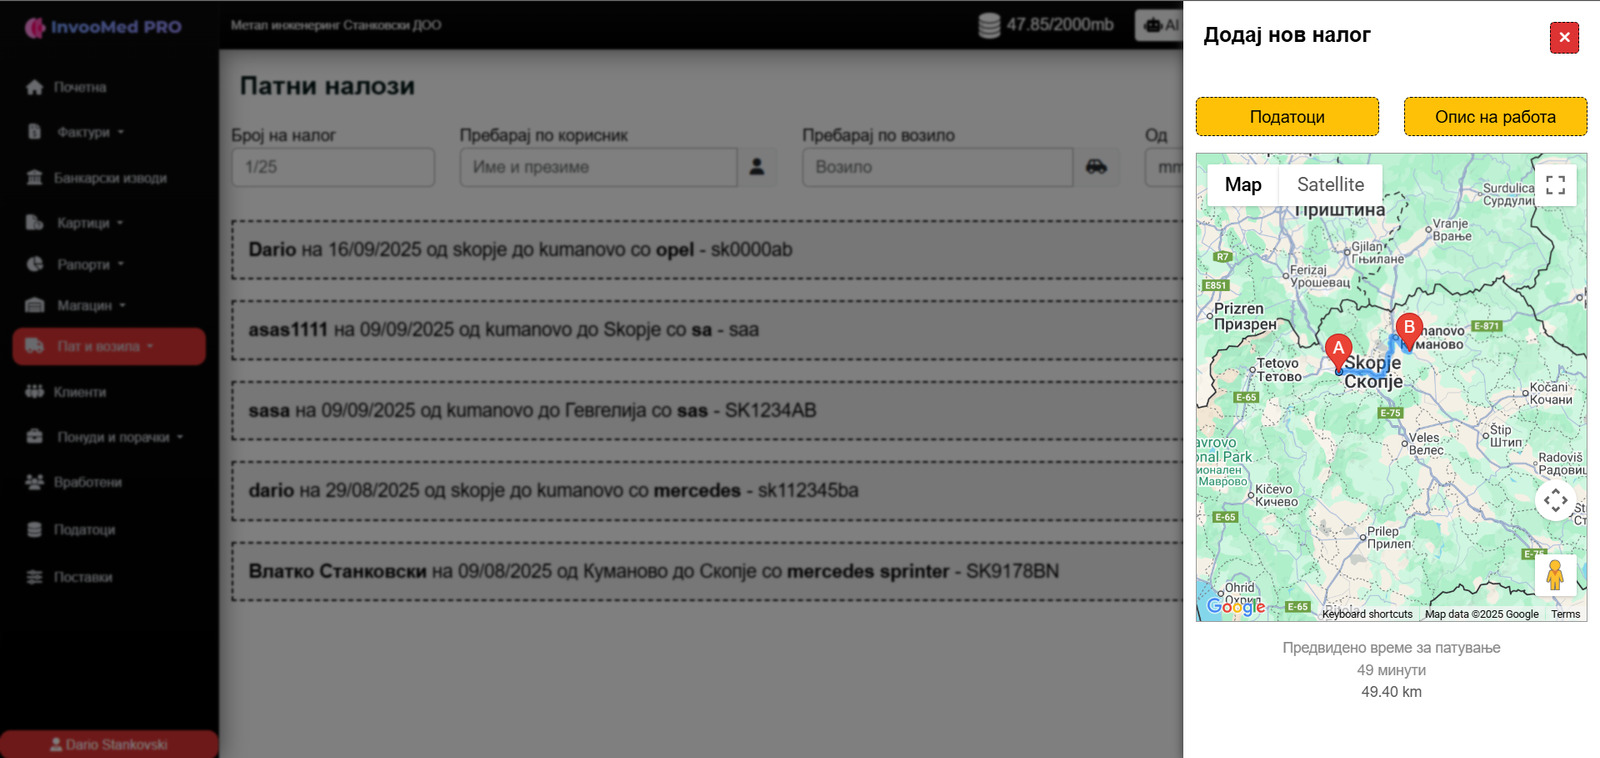Open the Податоци section

click(x=1287, y=117)
